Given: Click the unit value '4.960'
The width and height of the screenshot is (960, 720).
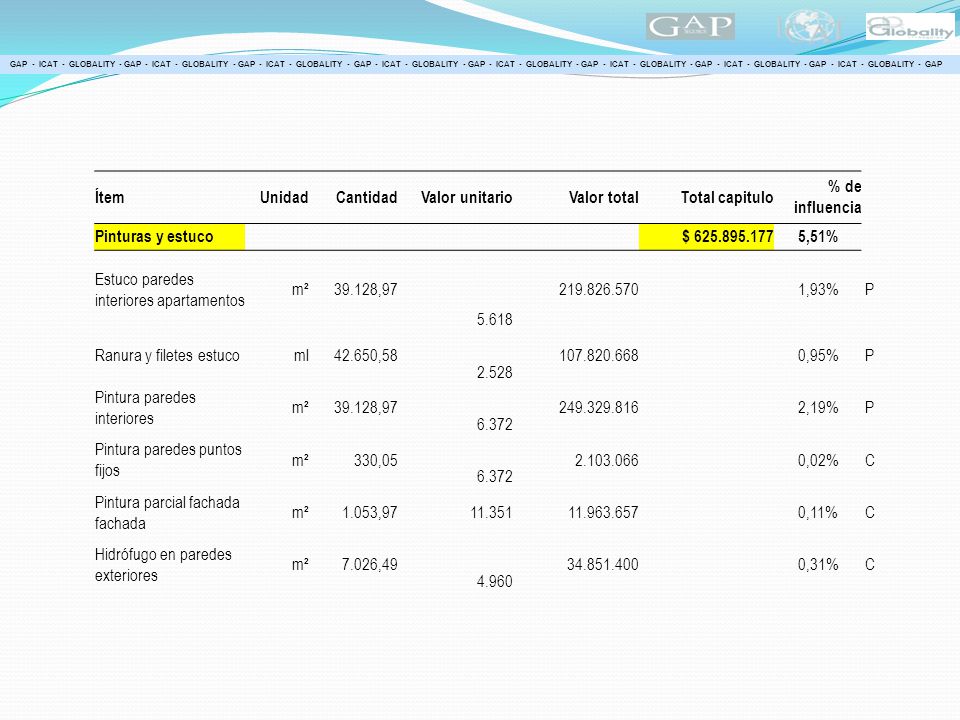Looking at the screenshot, I should pyautogui.click(x=495, y=582).
